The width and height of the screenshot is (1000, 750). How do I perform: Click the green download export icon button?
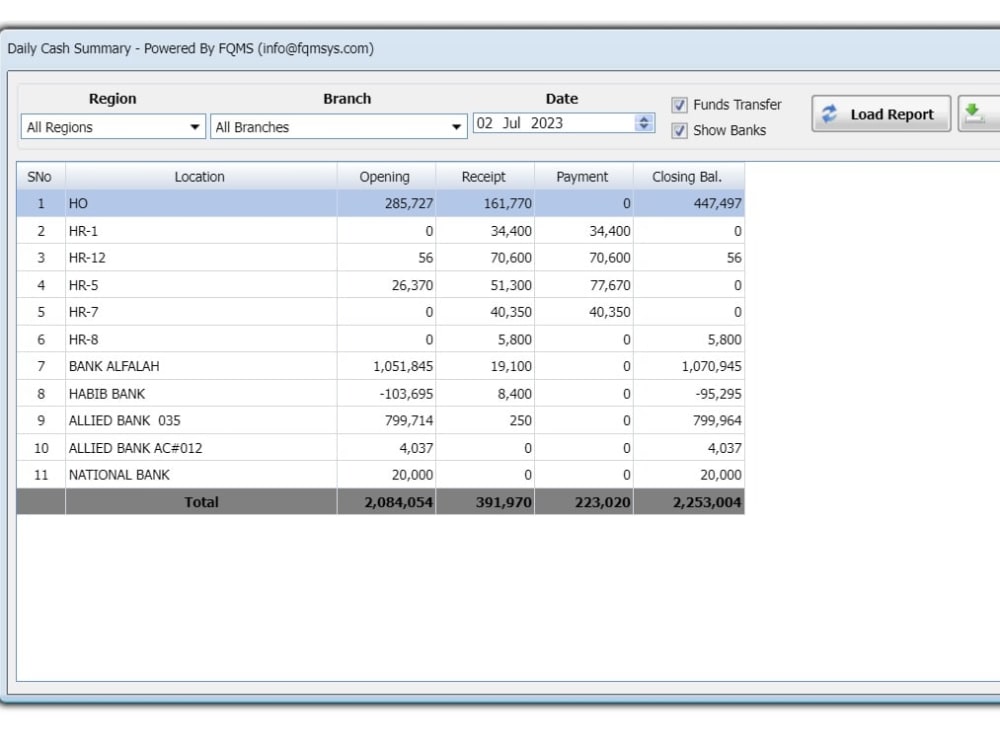click(980, 114)
